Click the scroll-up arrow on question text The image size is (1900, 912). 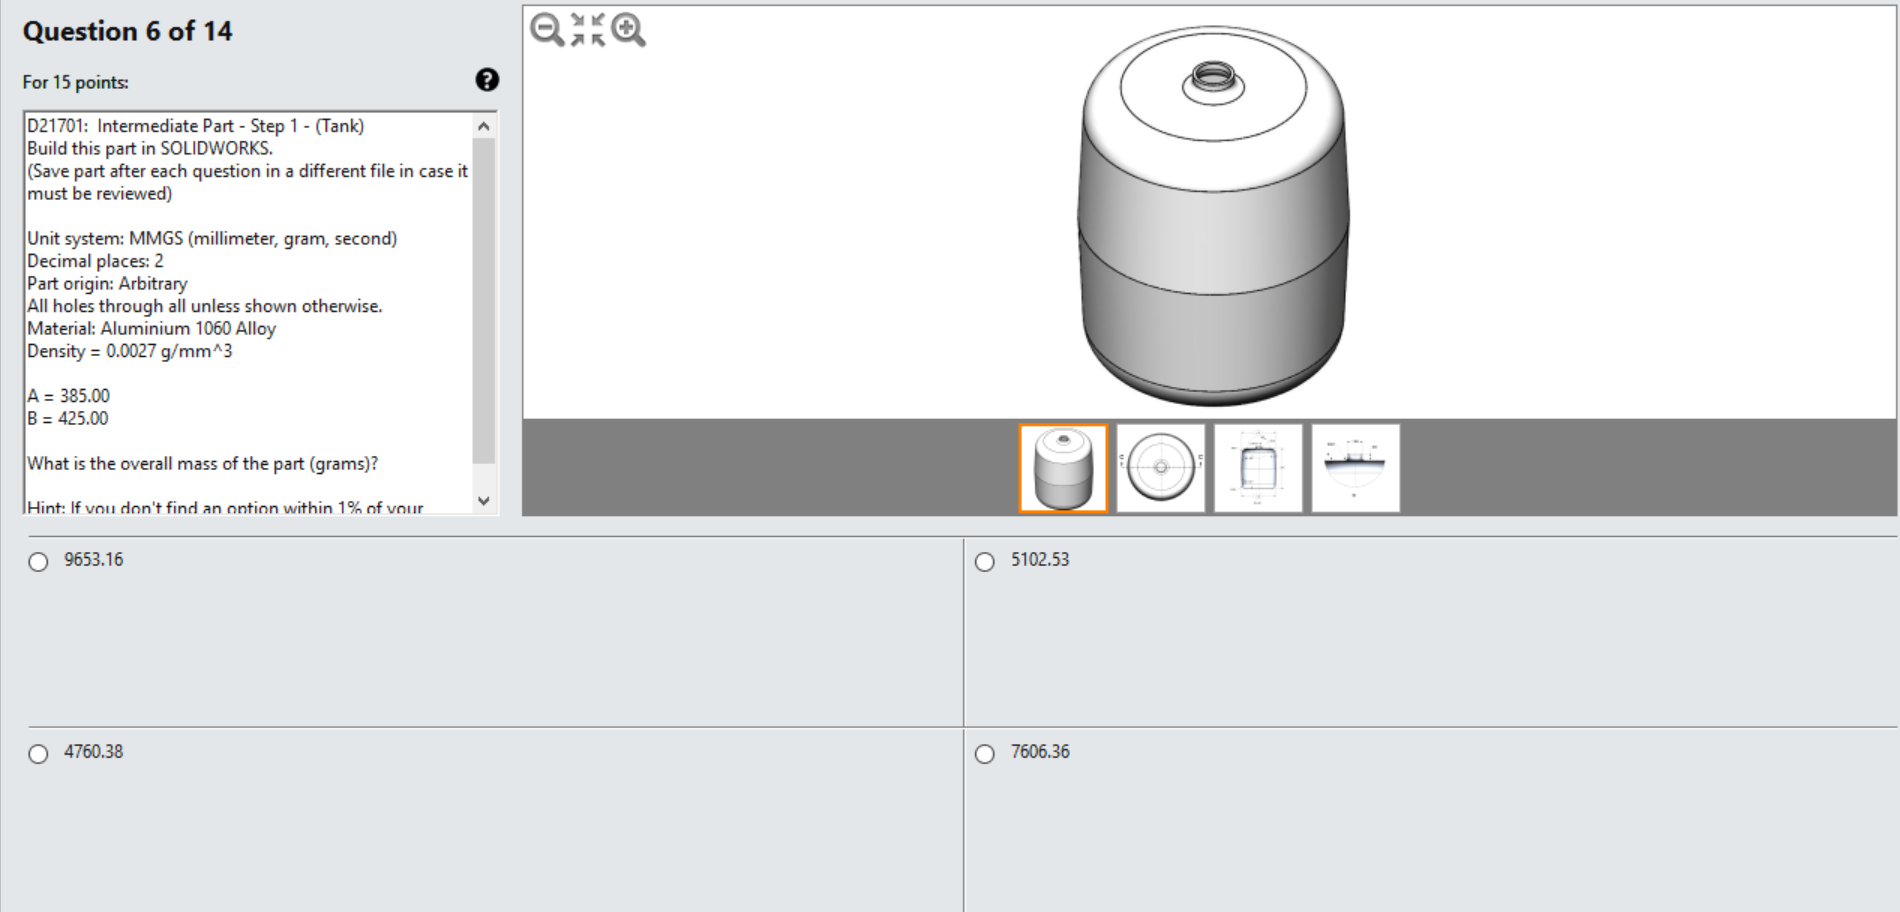pyautogui.click(x=484, y=126)
